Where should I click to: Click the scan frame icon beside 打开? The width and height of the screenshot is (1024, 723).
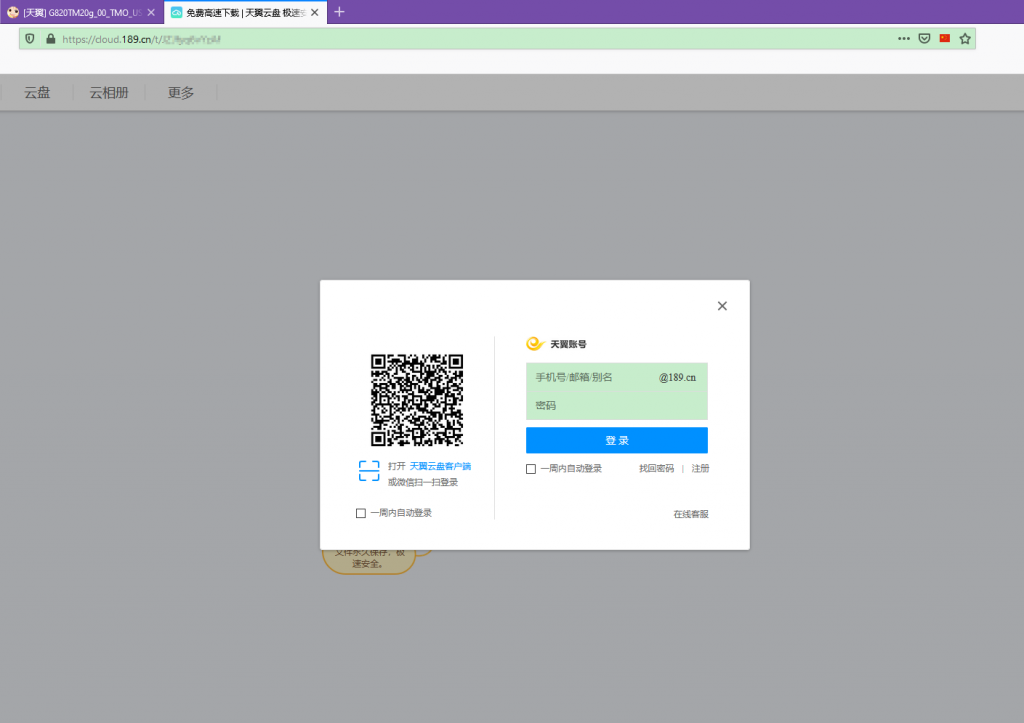click(x=369, y=471)
